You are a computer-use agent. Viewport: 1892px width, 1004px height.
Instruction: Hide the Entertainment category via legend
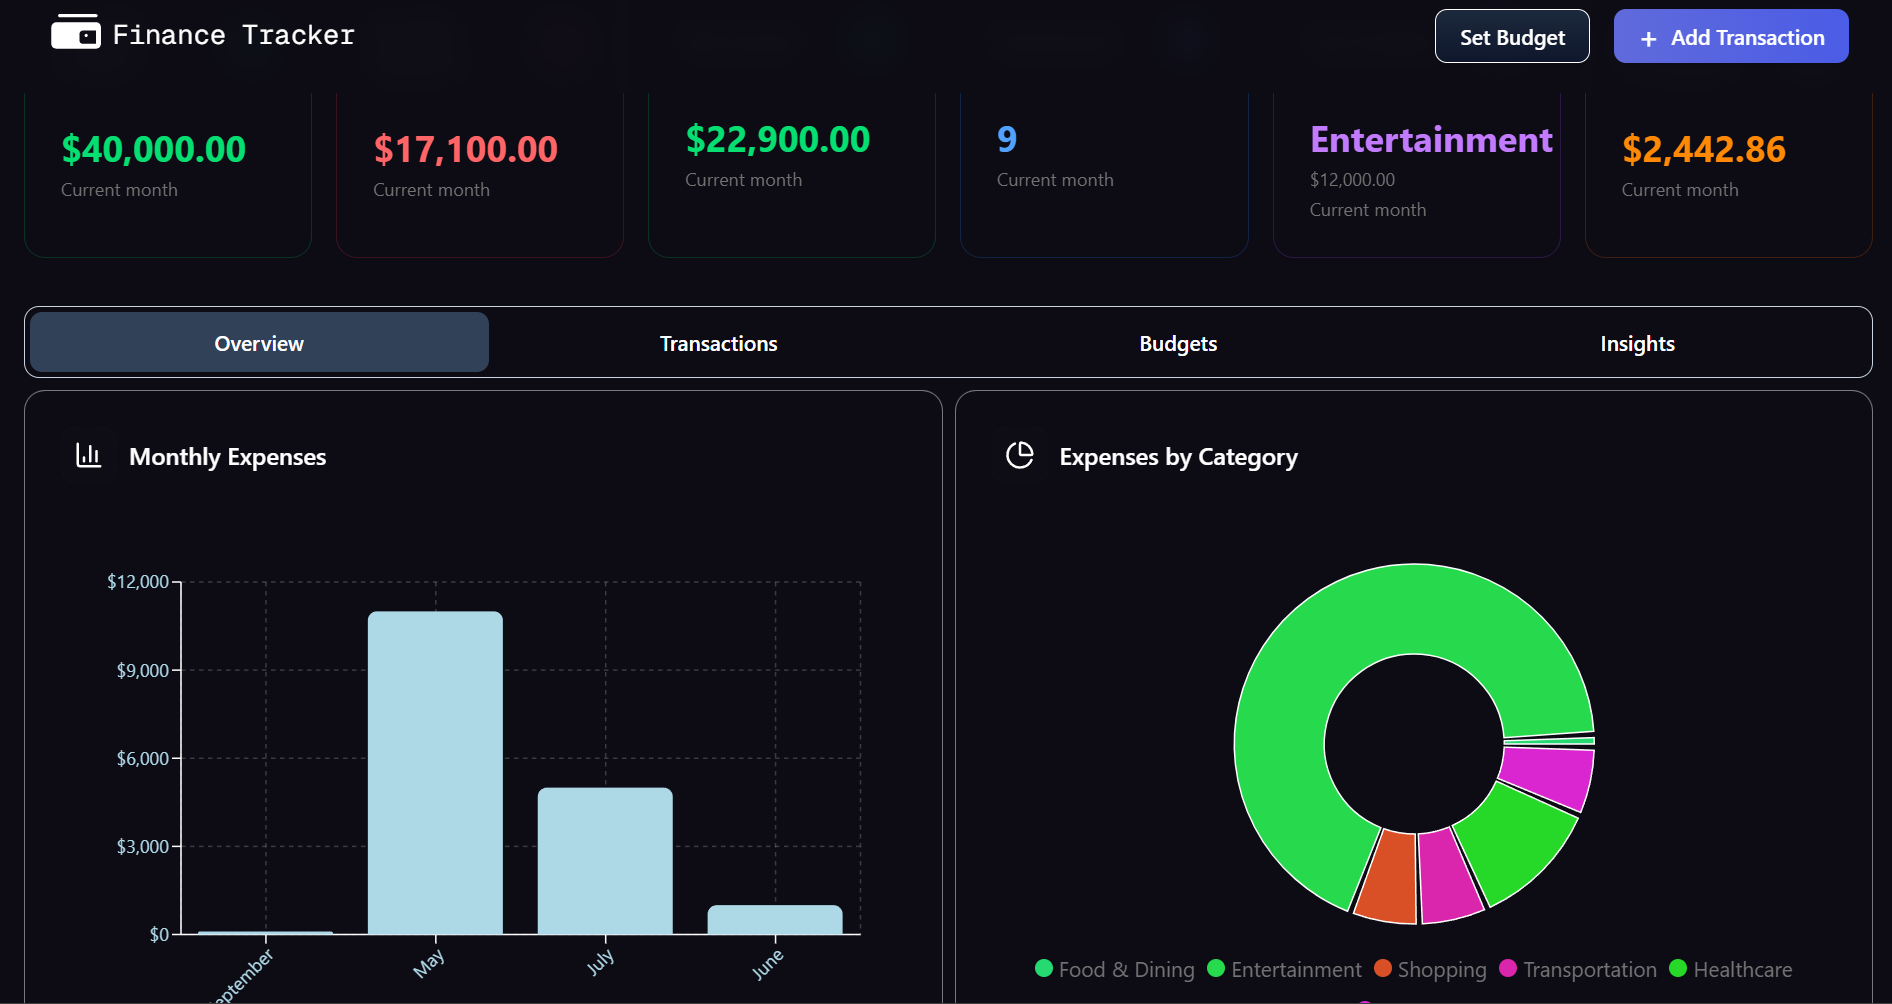point(1284,968)
